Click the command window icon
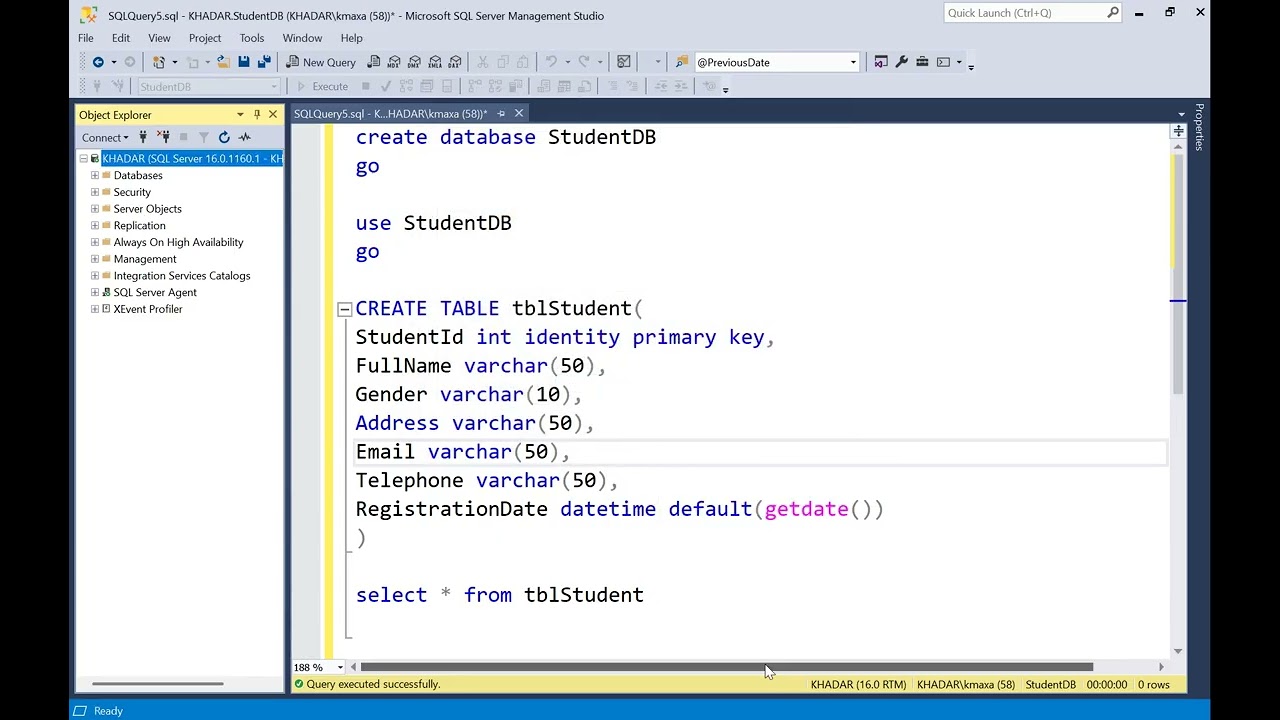The width and height of the screenshot is (1280, 720). tap(943, 62)
